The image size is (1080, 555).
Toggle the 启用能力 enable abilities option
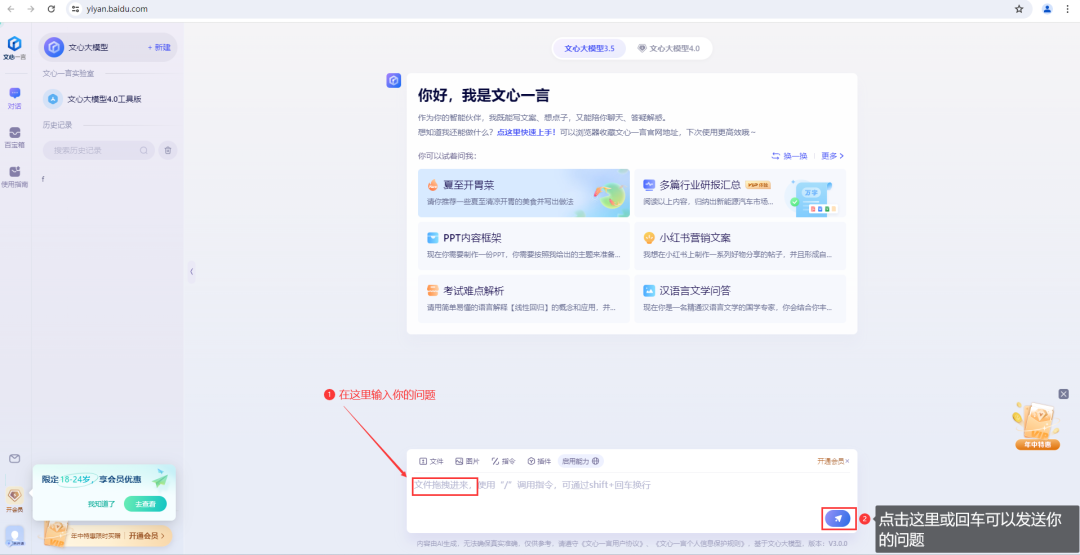pos(581,461)
